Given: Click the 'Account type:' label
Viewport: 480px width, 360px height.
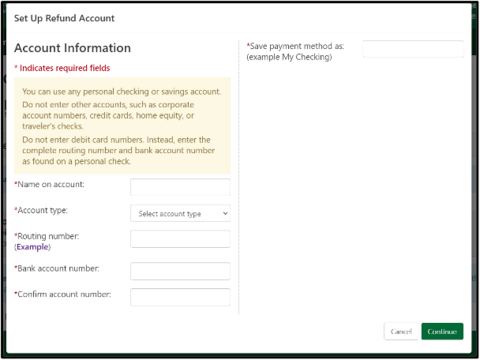Looking at the screenshot, I should (x=41, y=210).
